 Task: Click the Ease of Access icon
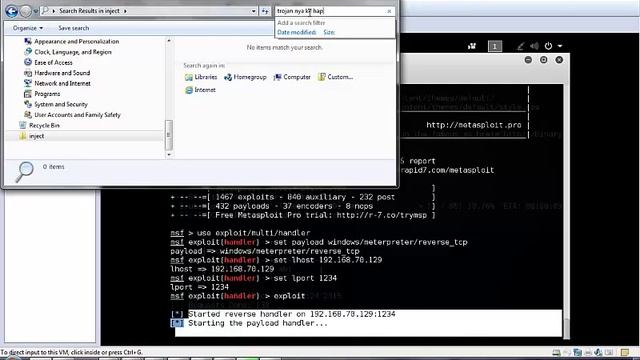[x=28, y=62]
